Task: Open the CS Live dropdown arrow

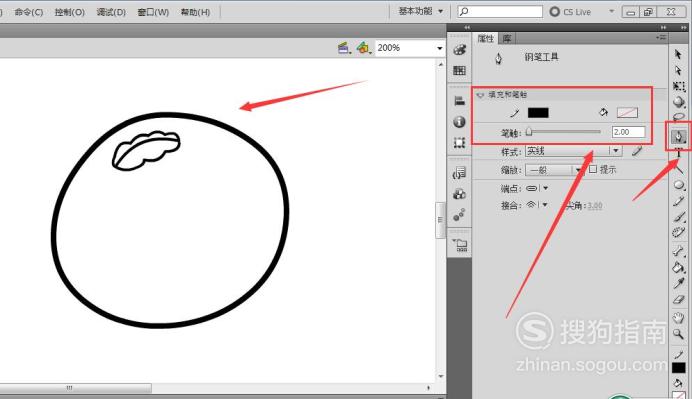Action: coord(612,11)
